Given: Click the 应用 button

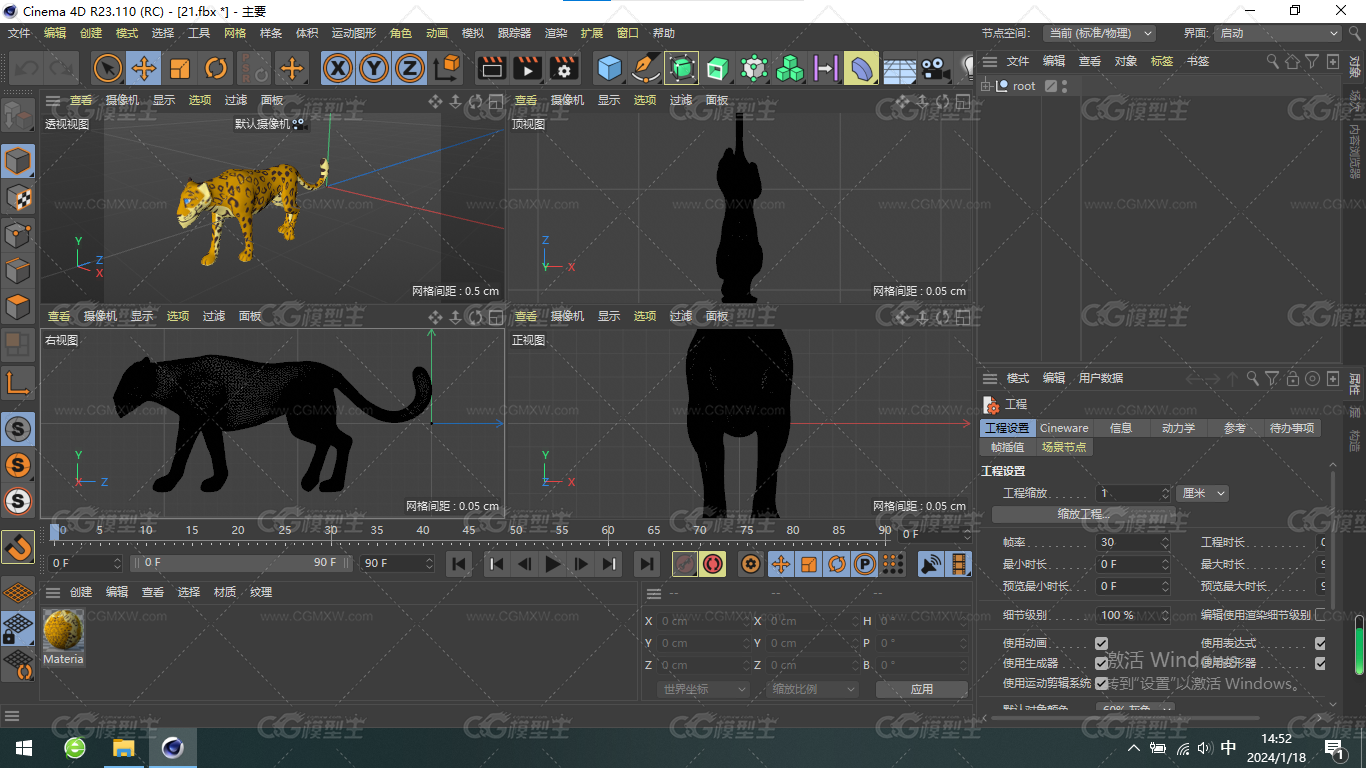Looking at the screenshot, I should (x=922, y=689).
